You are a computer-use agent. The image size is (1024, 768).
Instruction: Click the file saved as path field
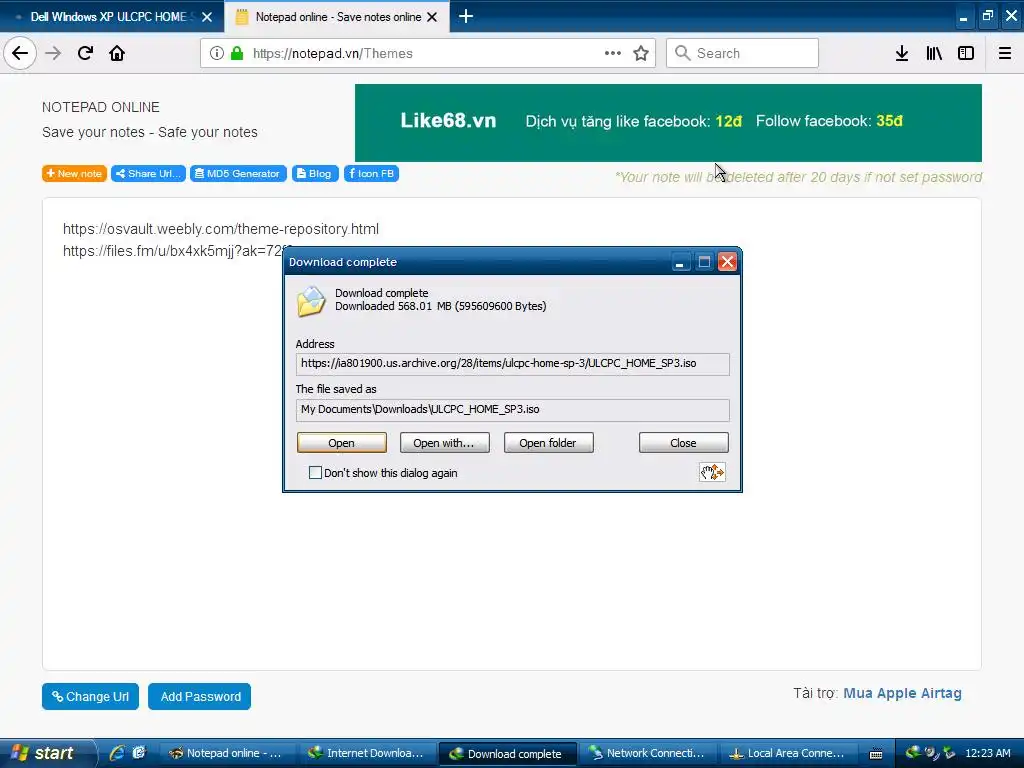[x=513, y=409]
